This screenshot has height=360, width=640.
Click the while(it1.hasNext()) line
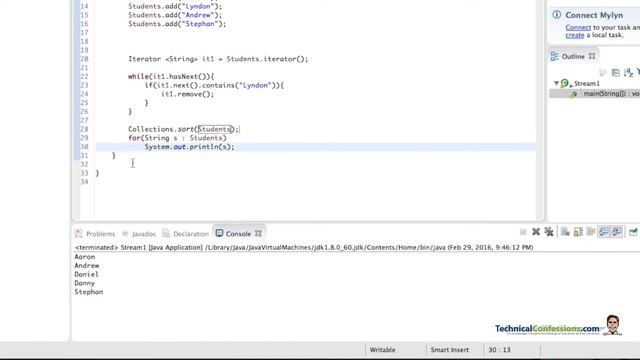[x=171, y=76]
